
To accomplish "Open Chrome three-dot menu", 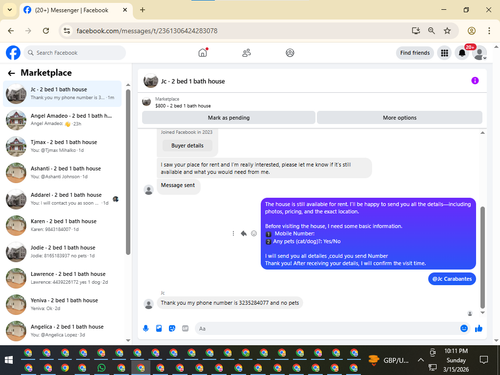I will click(x=489, y=31).
